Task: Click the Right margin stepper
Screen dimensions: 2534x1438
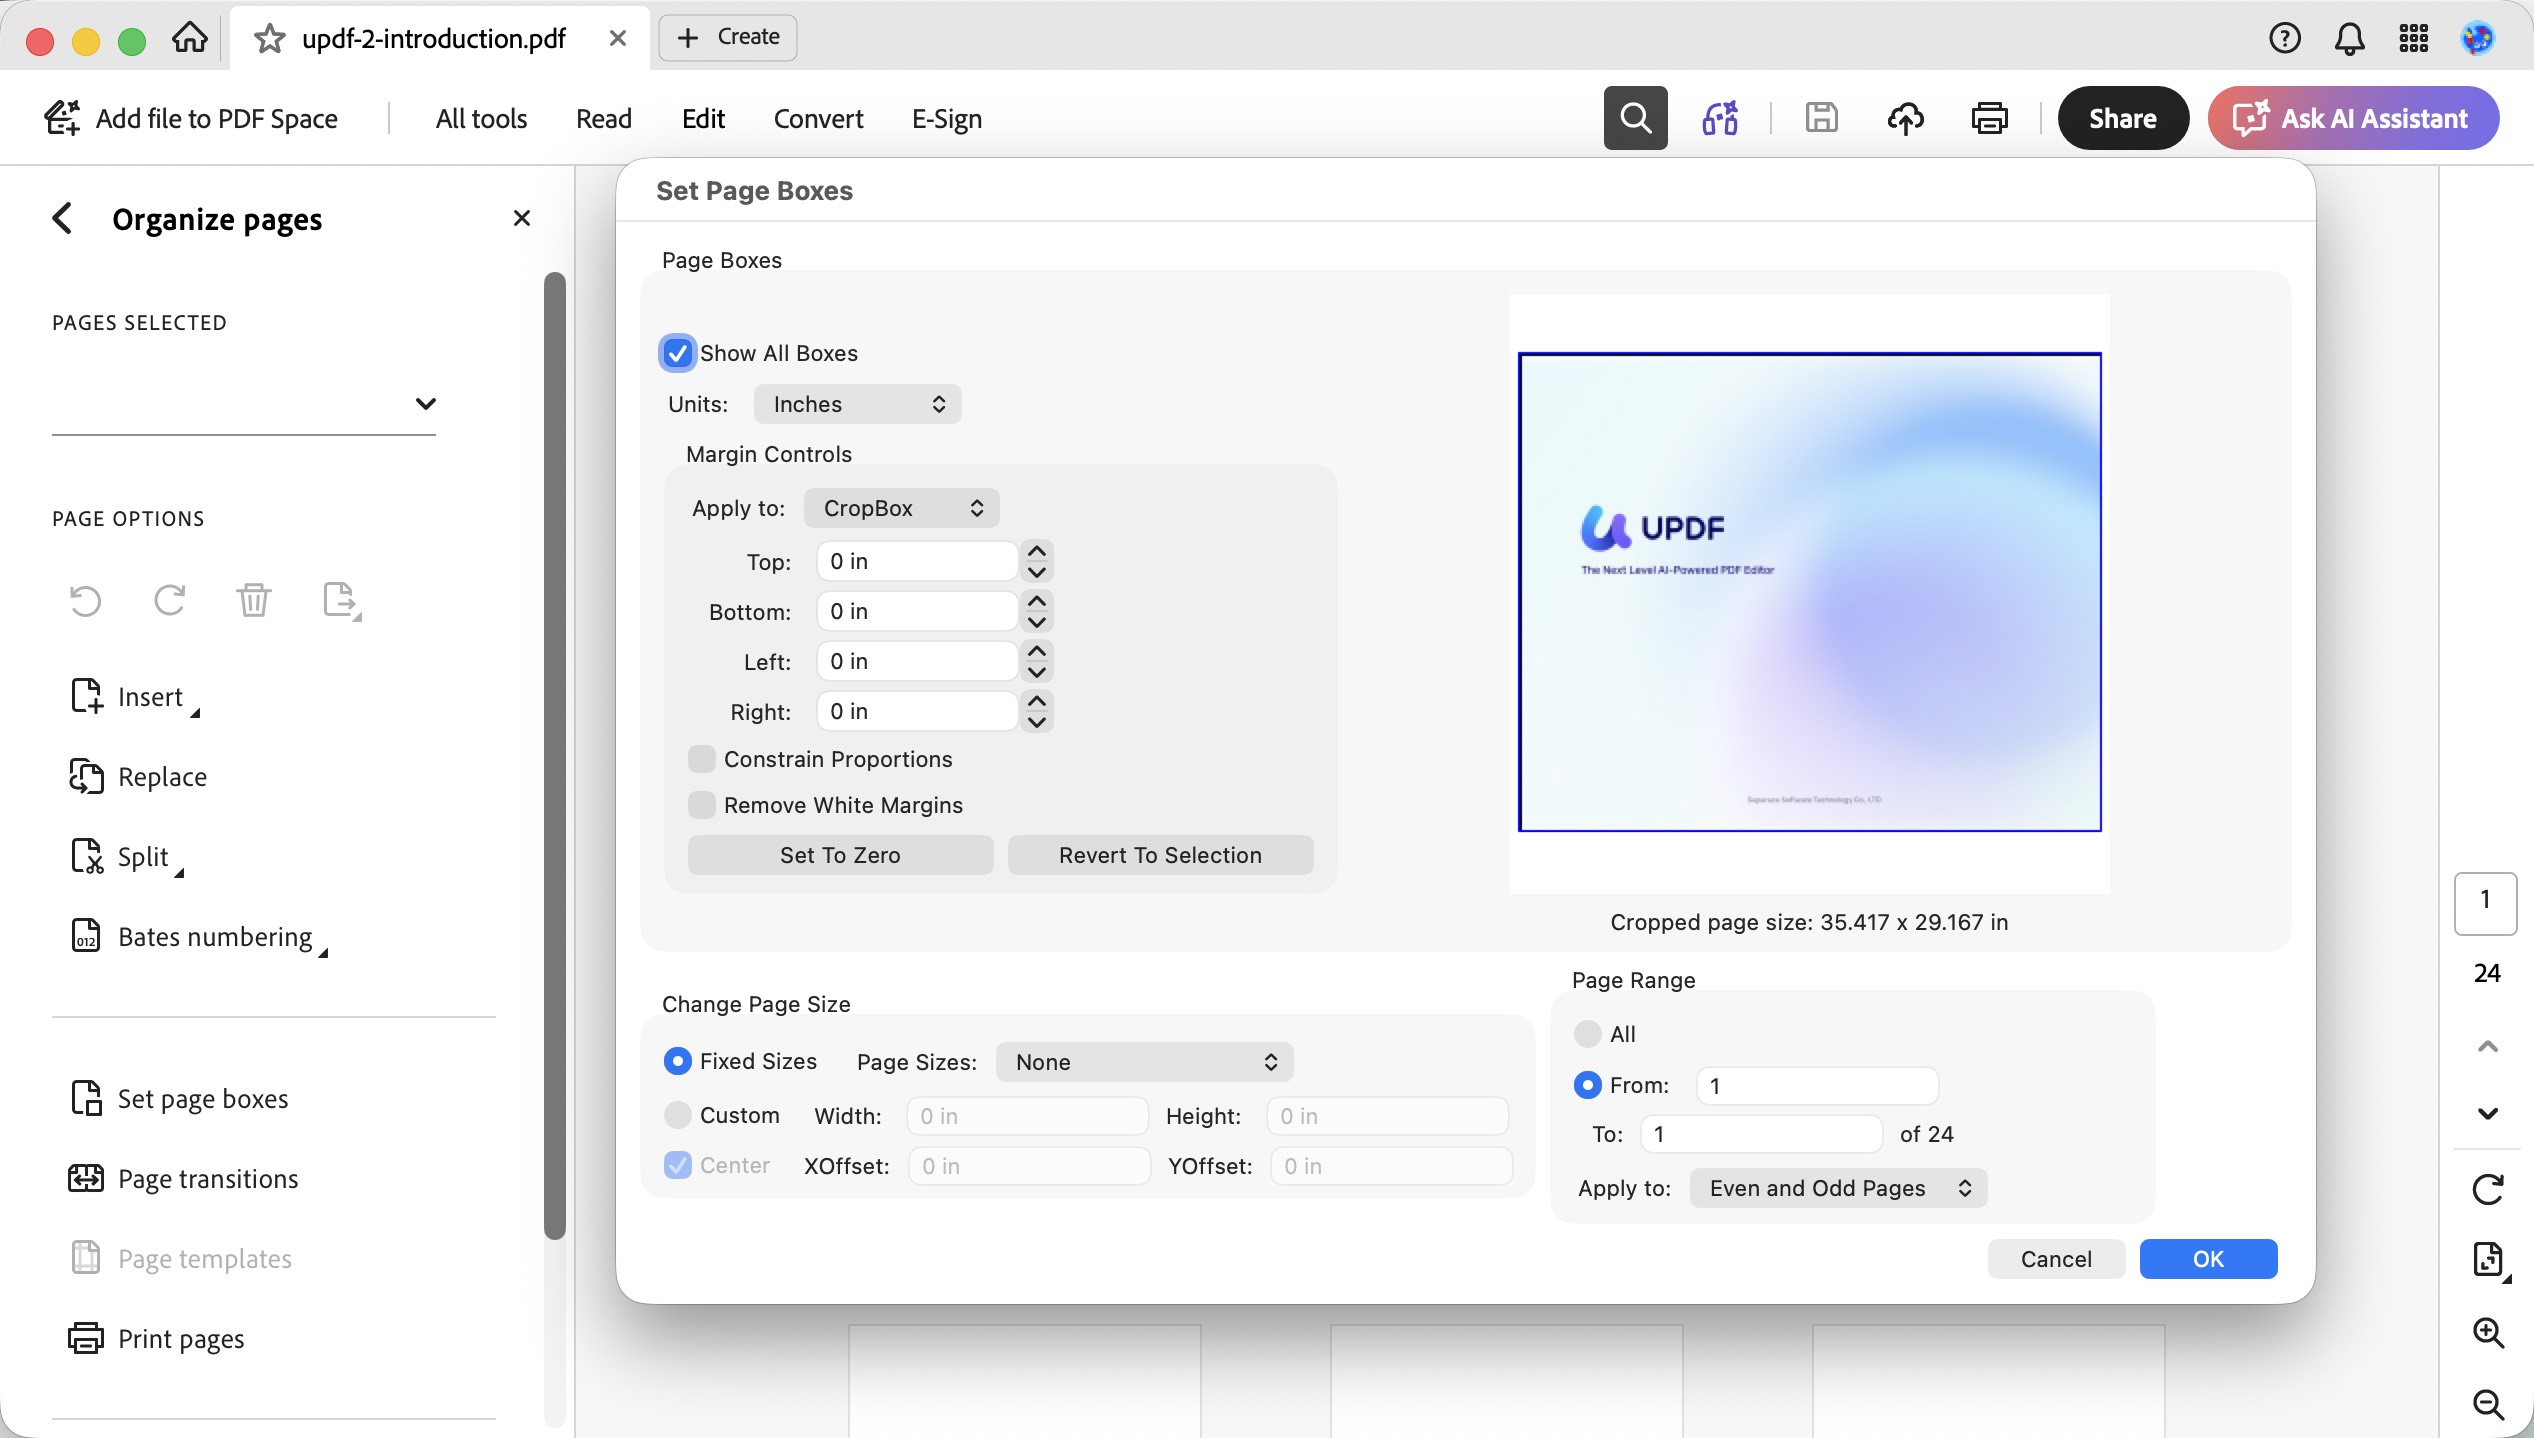Action: pos(1037,711)
